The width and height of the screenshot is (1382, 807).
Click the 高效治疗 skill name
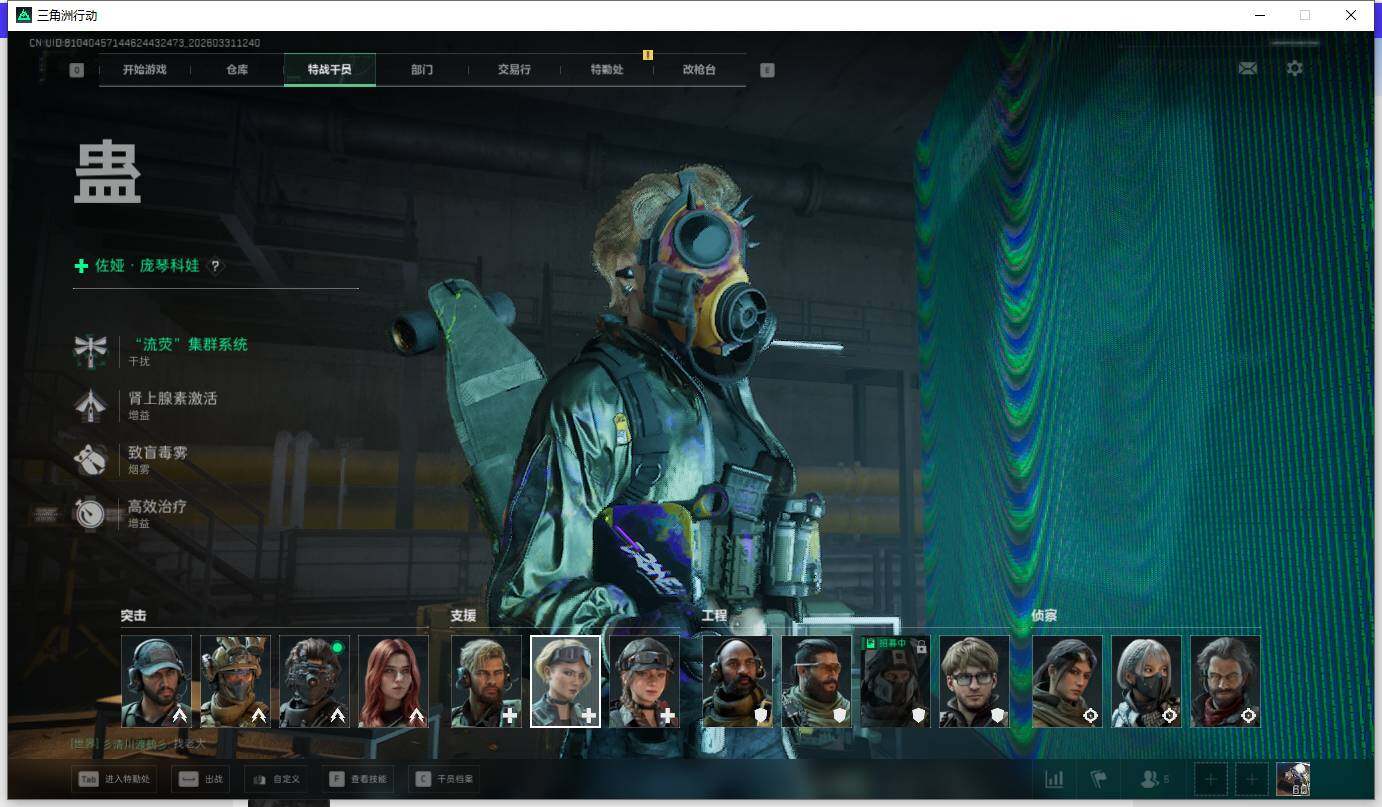pos(157,507)
